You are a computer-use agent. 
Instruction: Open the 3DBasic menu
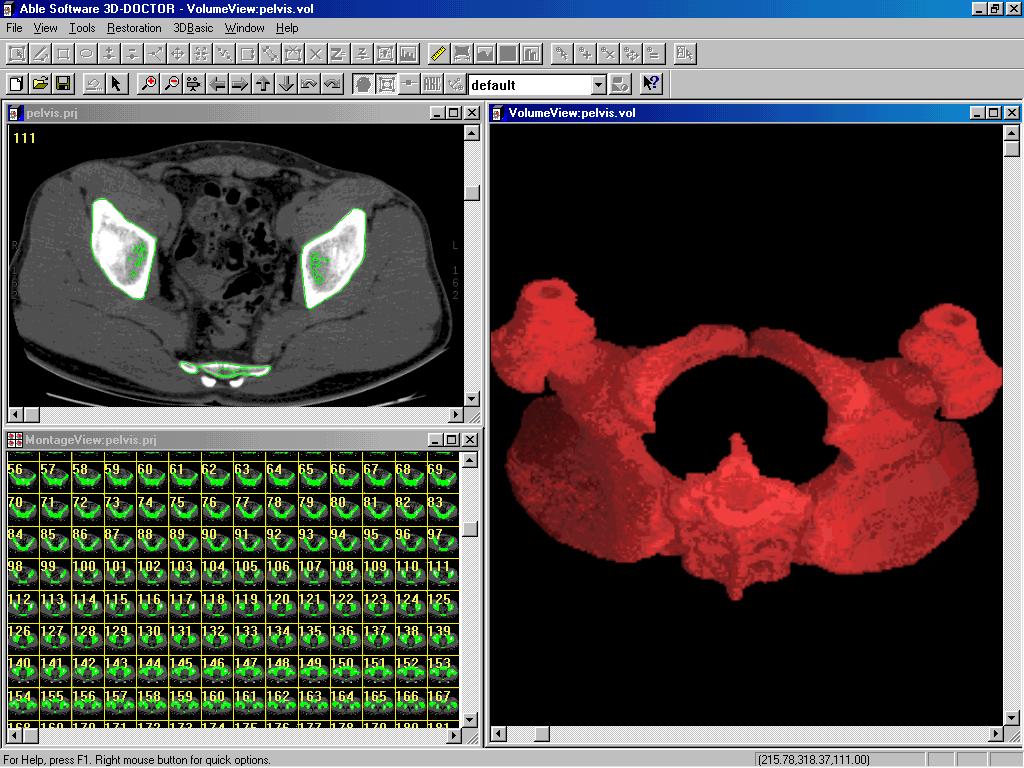pos(193,28)
